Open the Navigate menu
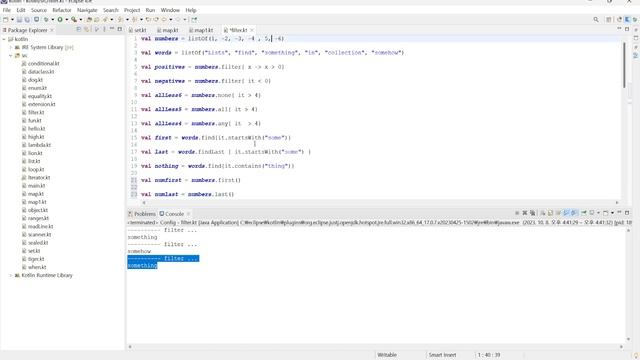Viewport: 640px width, 360px height. [87, 10]
